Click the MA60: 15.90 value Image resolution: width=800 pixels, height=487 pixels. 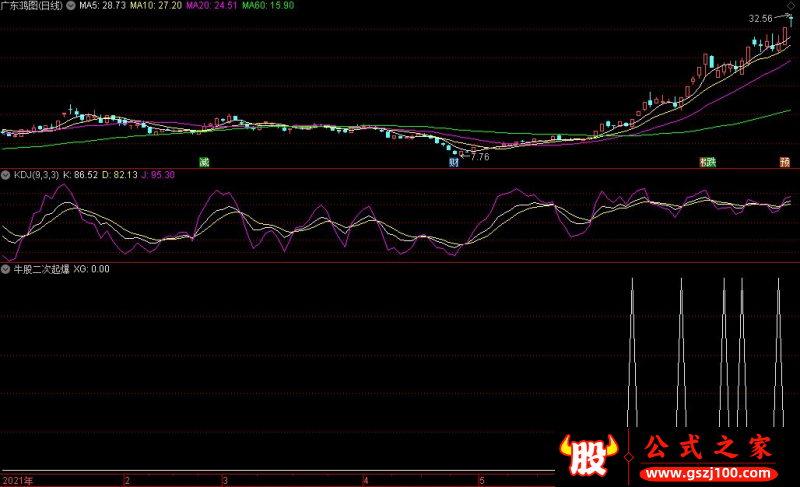point(268,6)
